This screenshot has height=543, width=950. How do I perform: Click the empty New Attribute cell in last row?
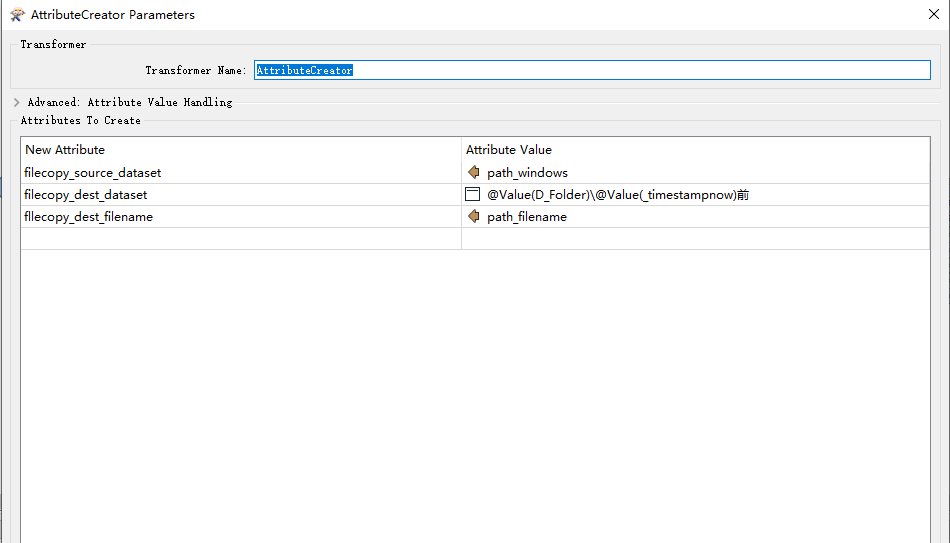241,238
